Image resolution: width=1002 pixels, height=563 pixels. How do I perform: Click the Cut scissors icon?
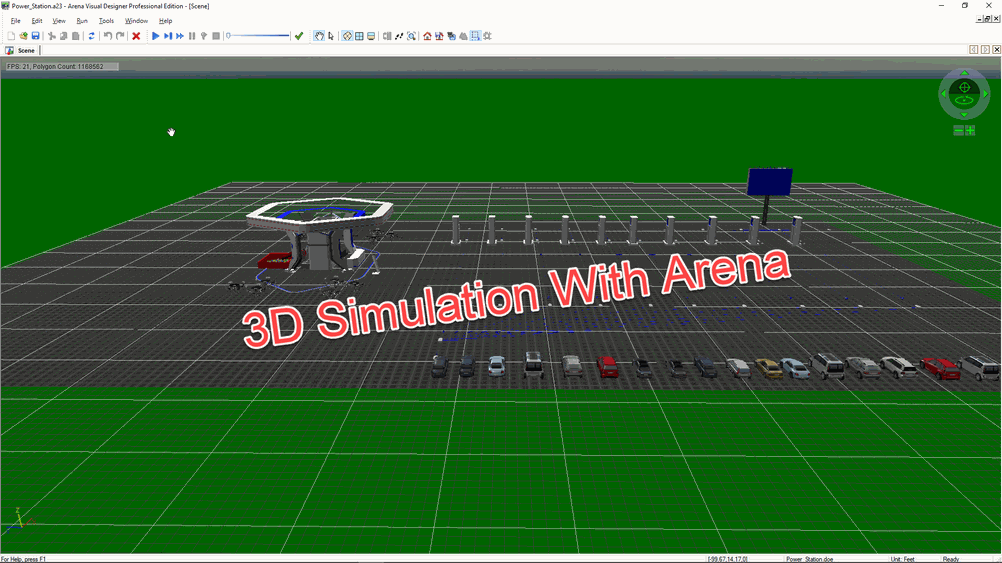coord(52,36)
